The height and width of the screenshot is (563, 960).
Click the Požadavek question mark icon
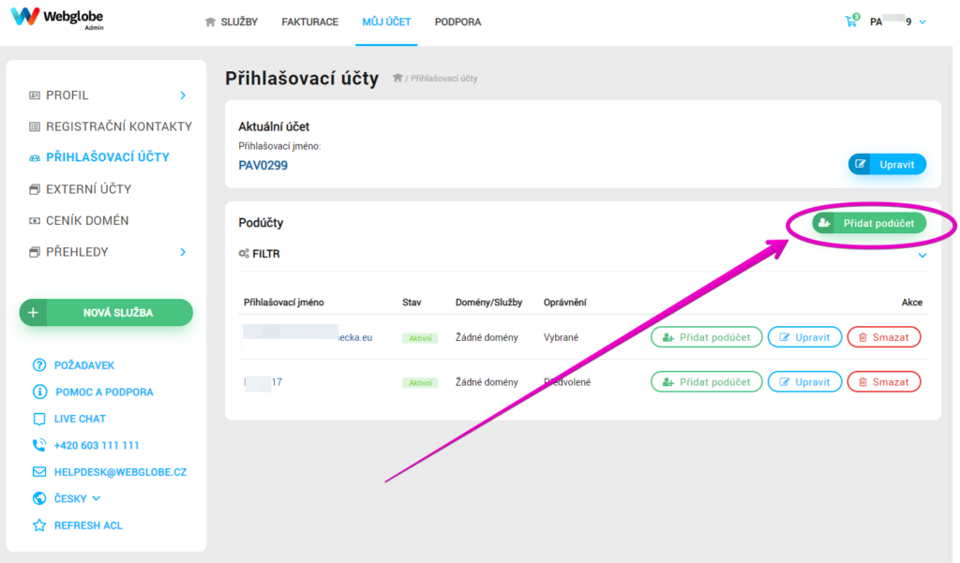39,365
